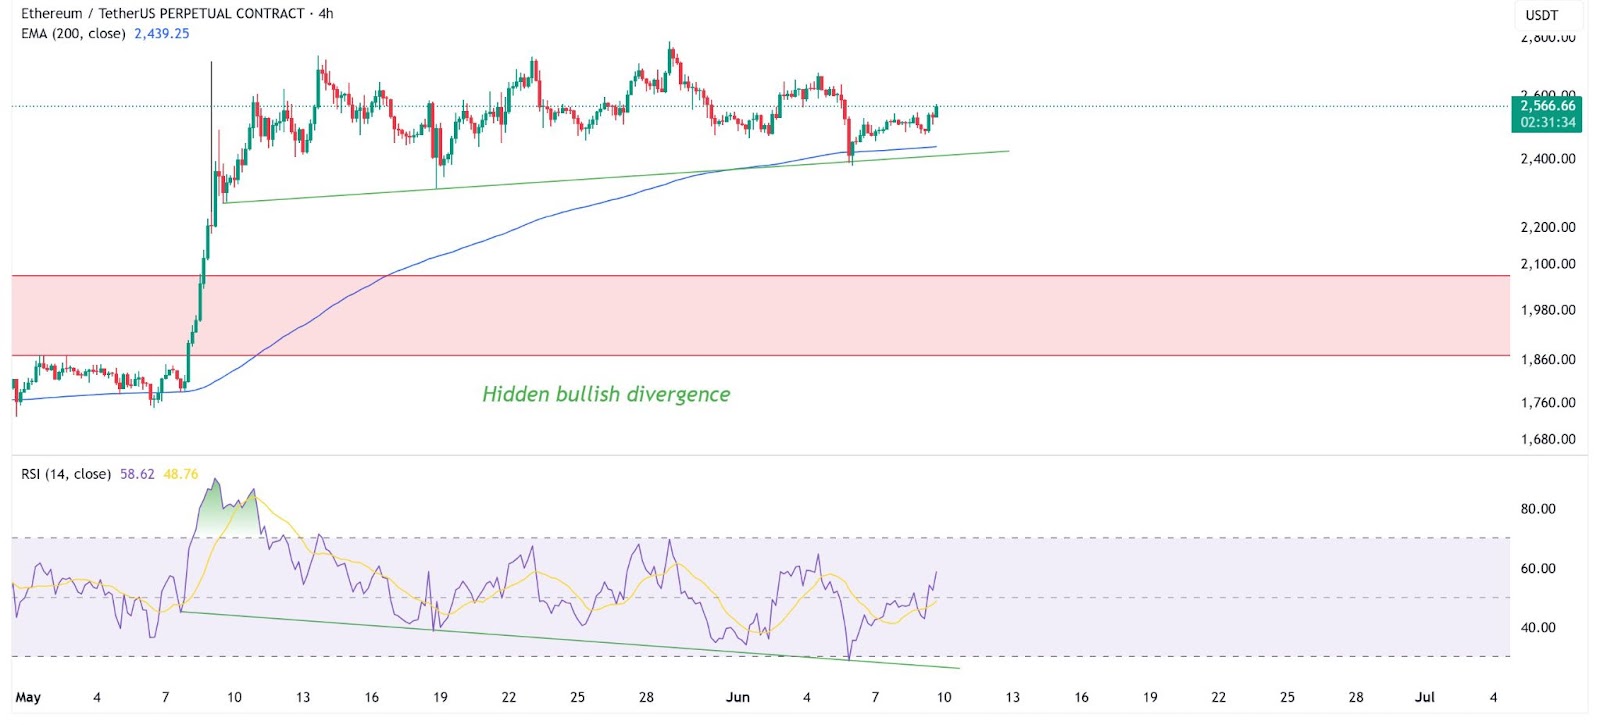Click the current price label 2,566.66
This screenshot has height=725, width=1600.
1547,105
